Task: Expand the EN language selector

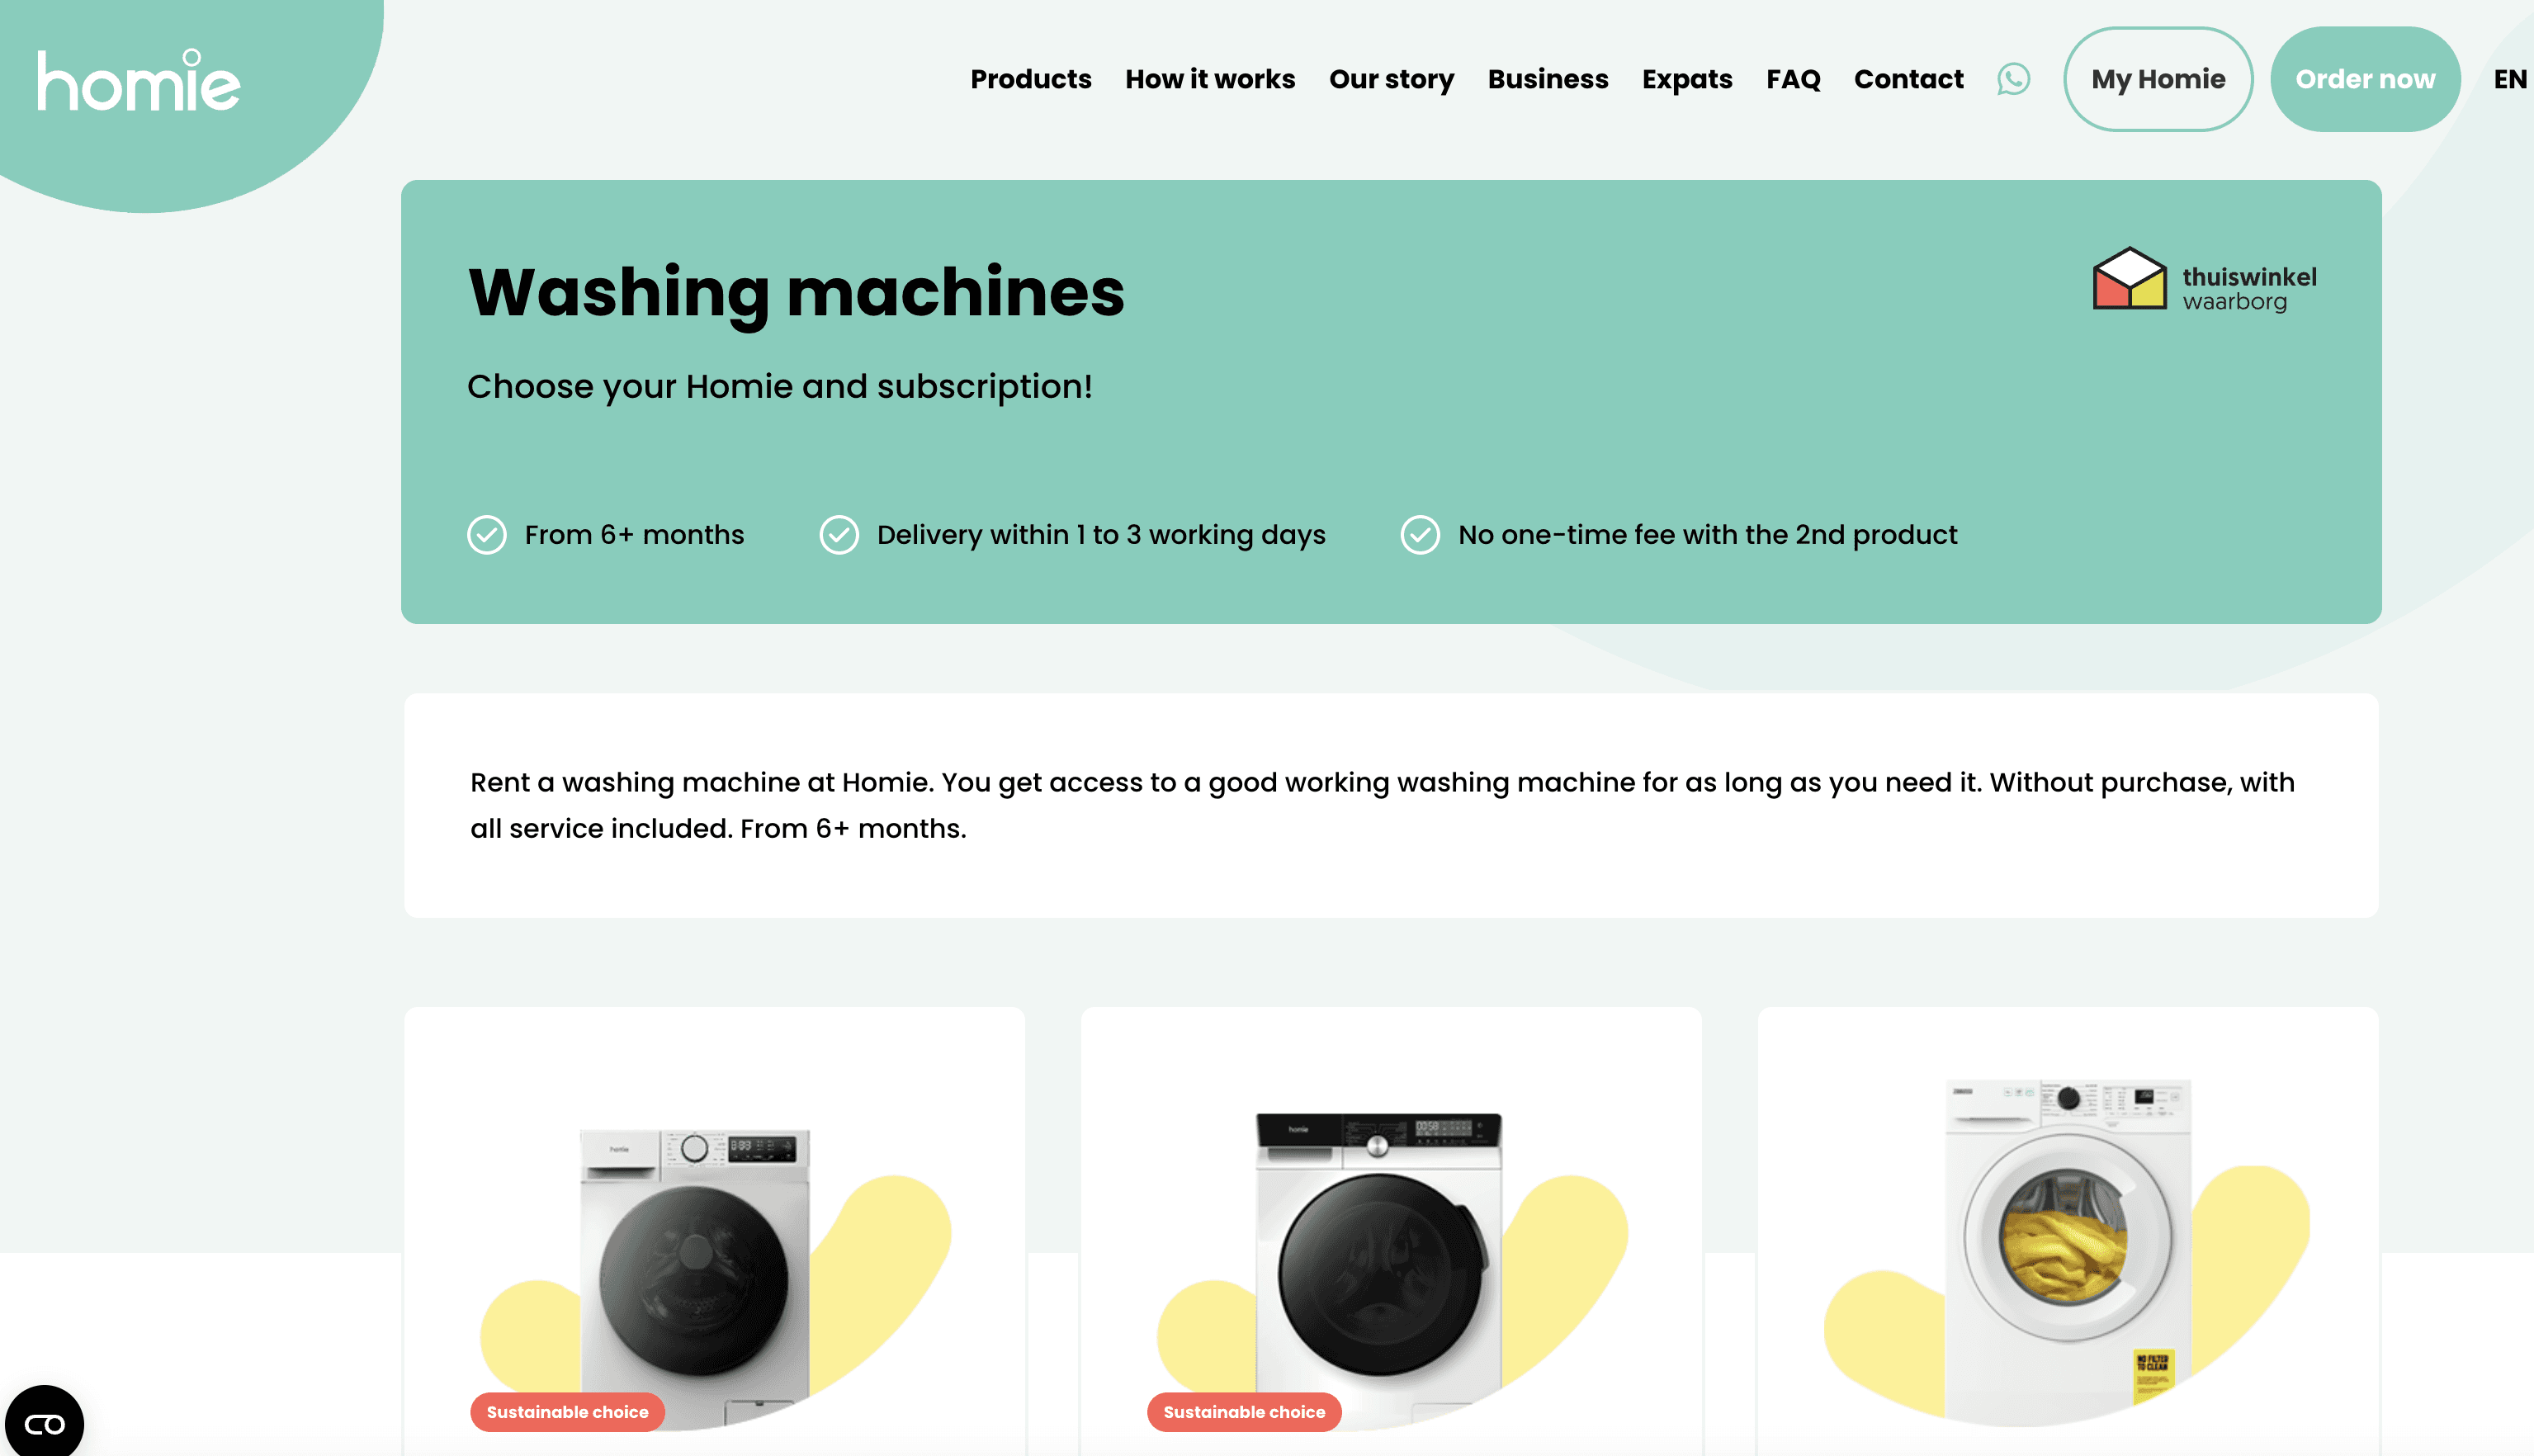Action: pos(2508,79)
